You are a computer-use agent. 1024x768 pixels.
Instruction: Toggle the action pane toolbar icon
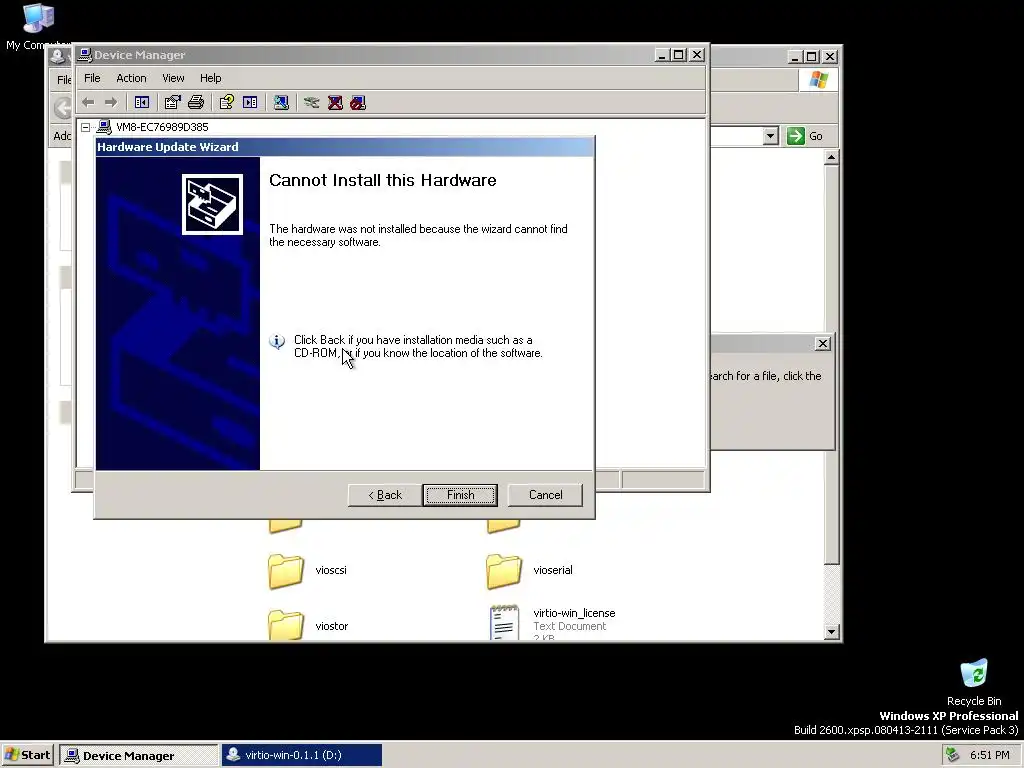pyautogui.click(x=250, y=103)
